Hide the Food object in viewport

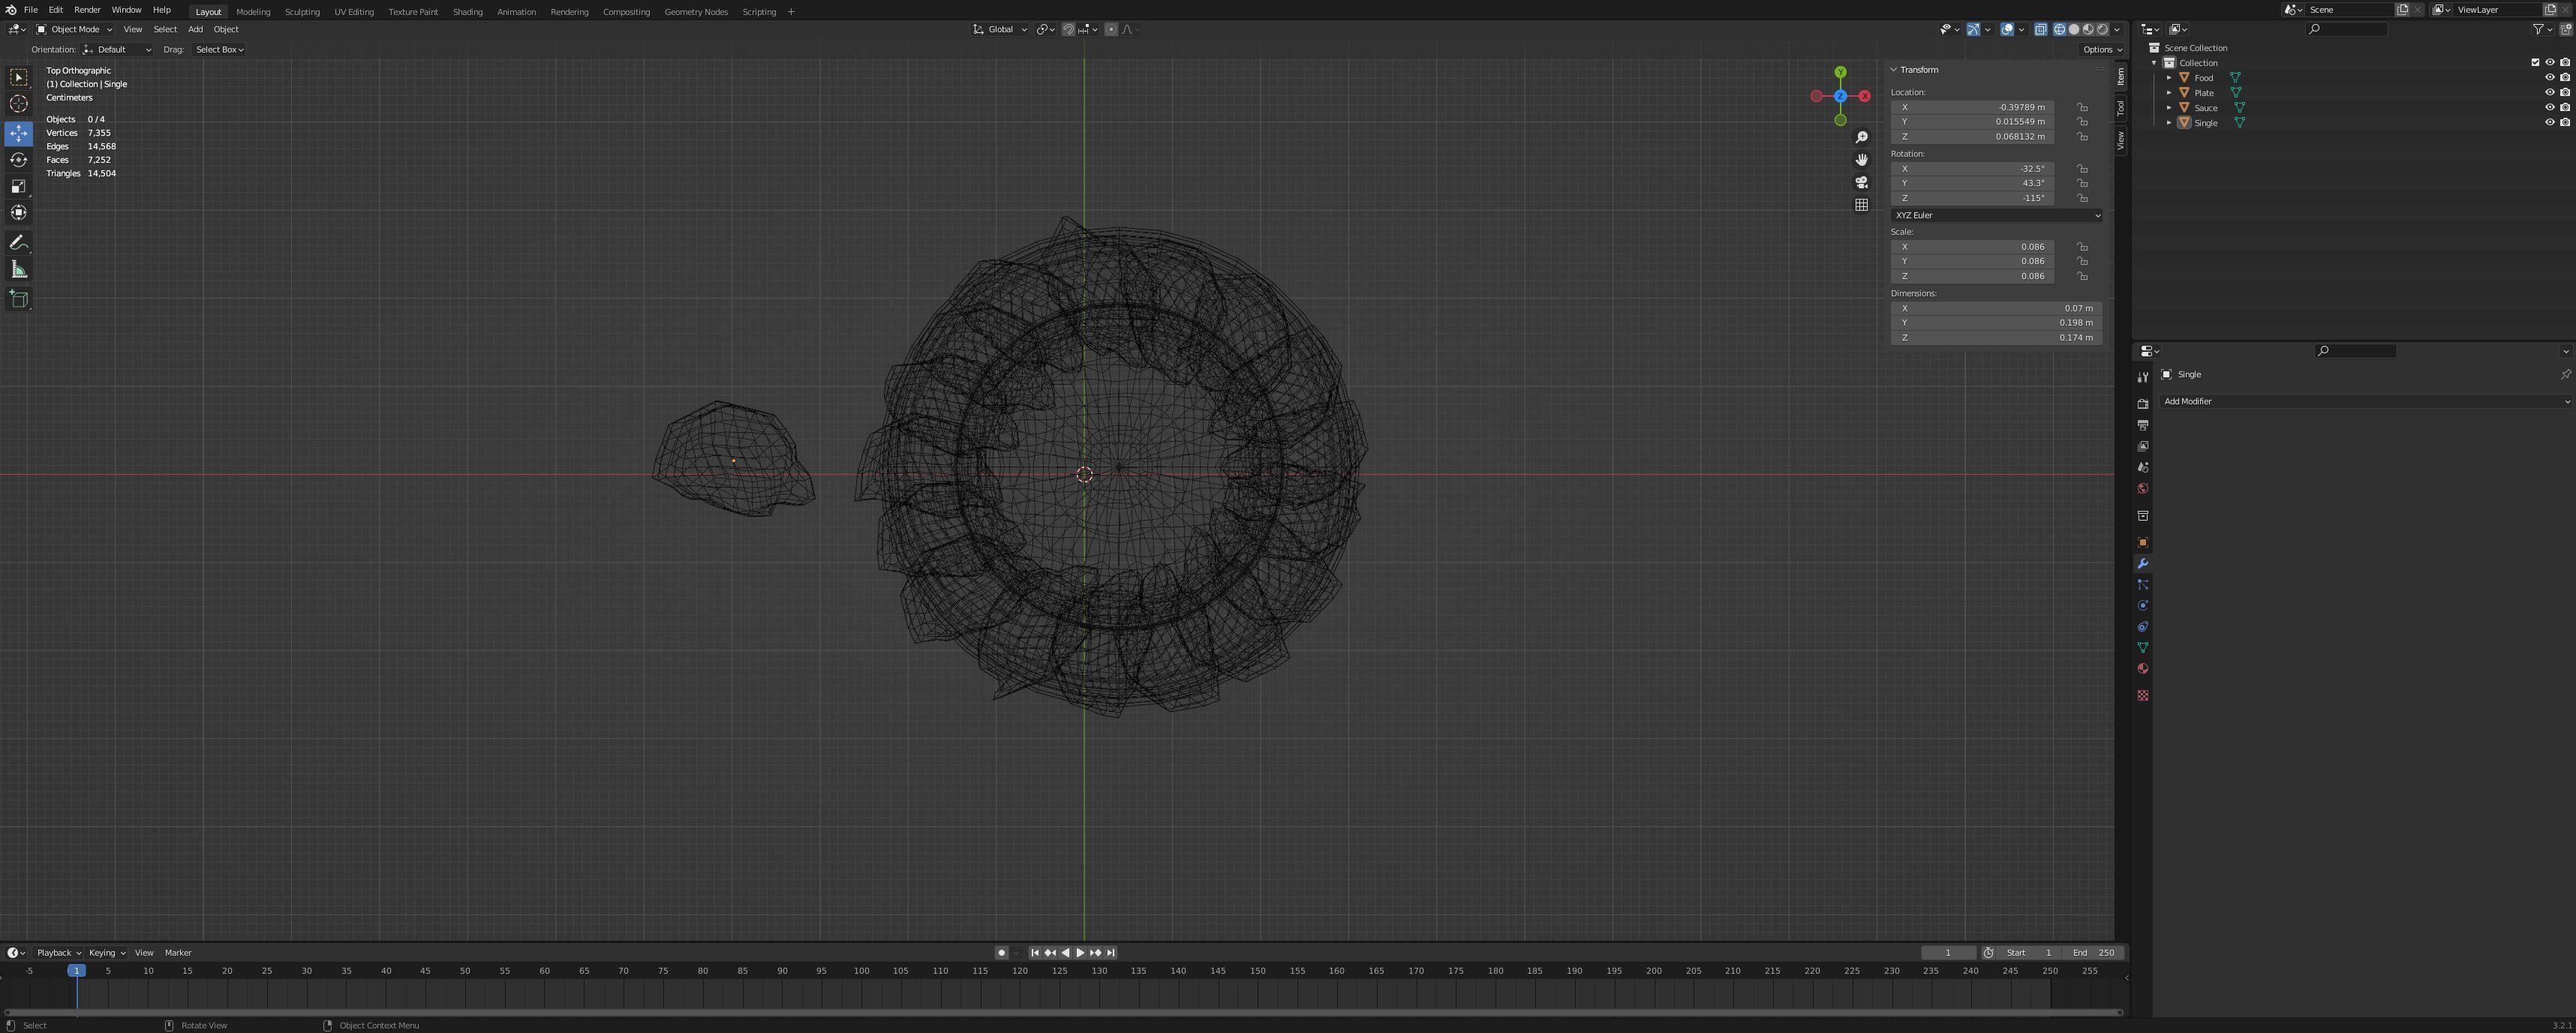click(2549, 77)
